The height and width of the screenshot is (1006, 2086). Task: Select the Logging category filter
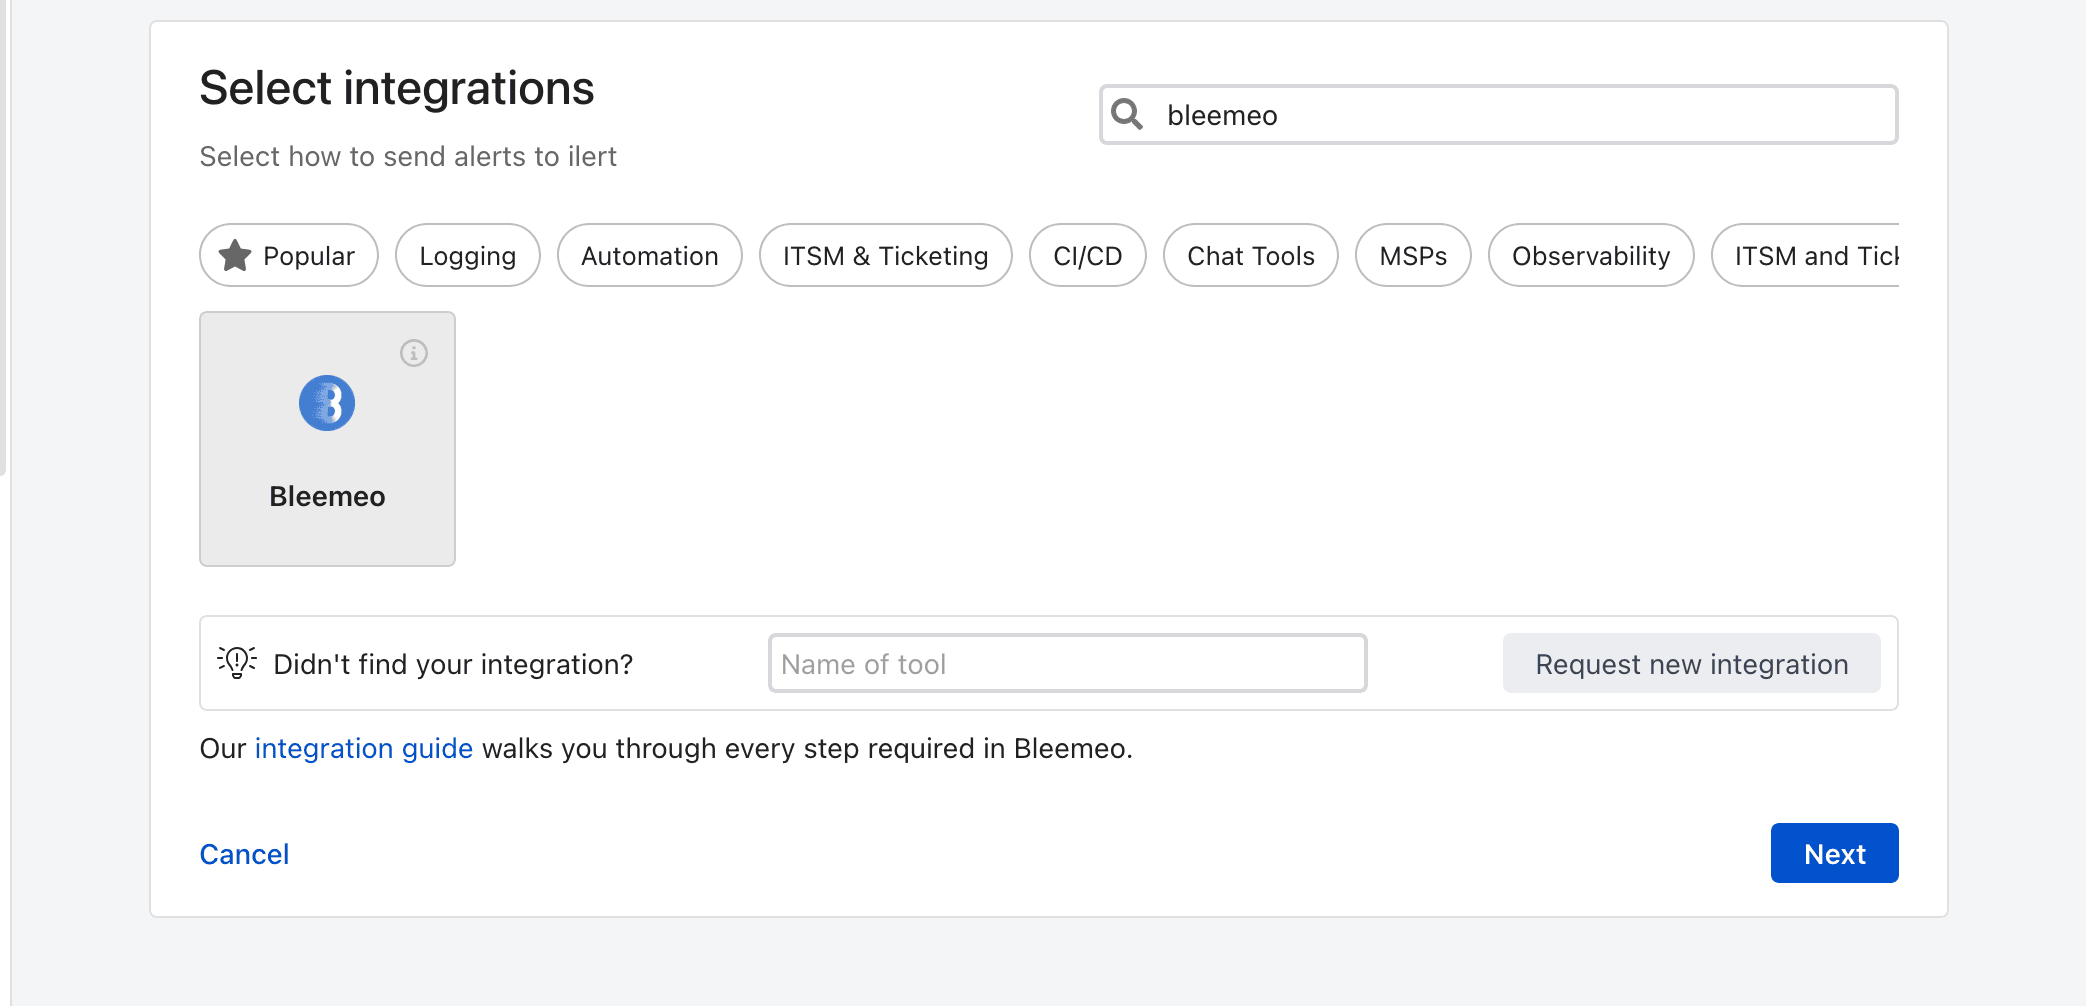(x=468, y=255)
